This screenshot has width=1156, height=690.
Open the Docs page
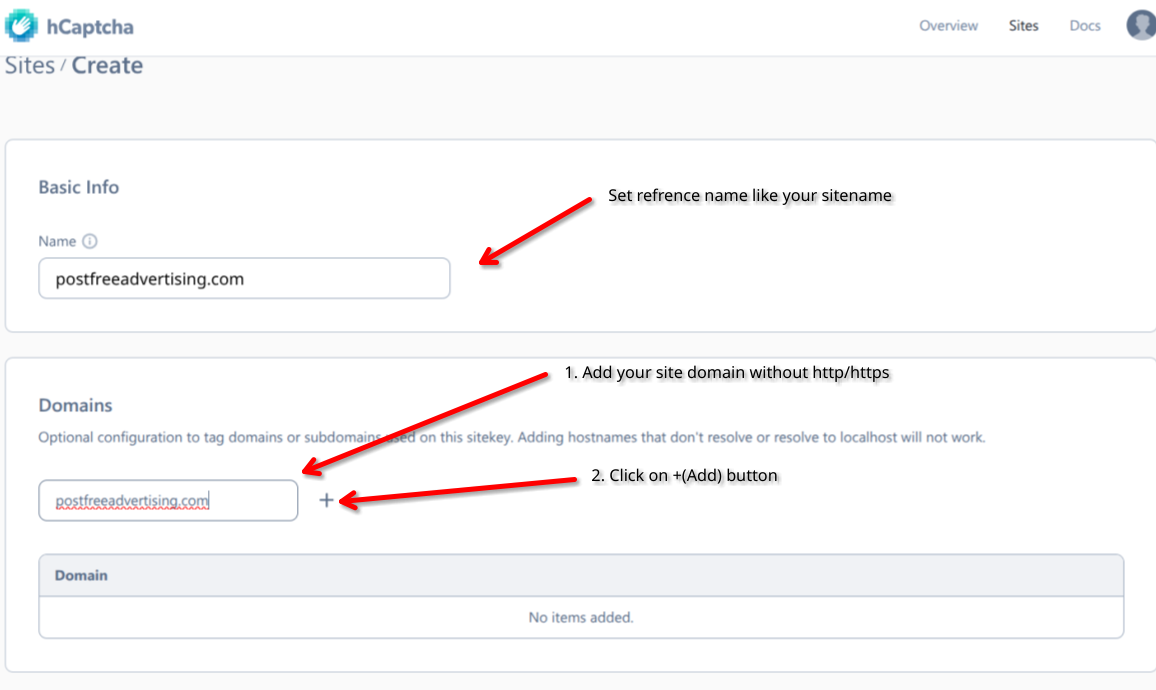1084,25
